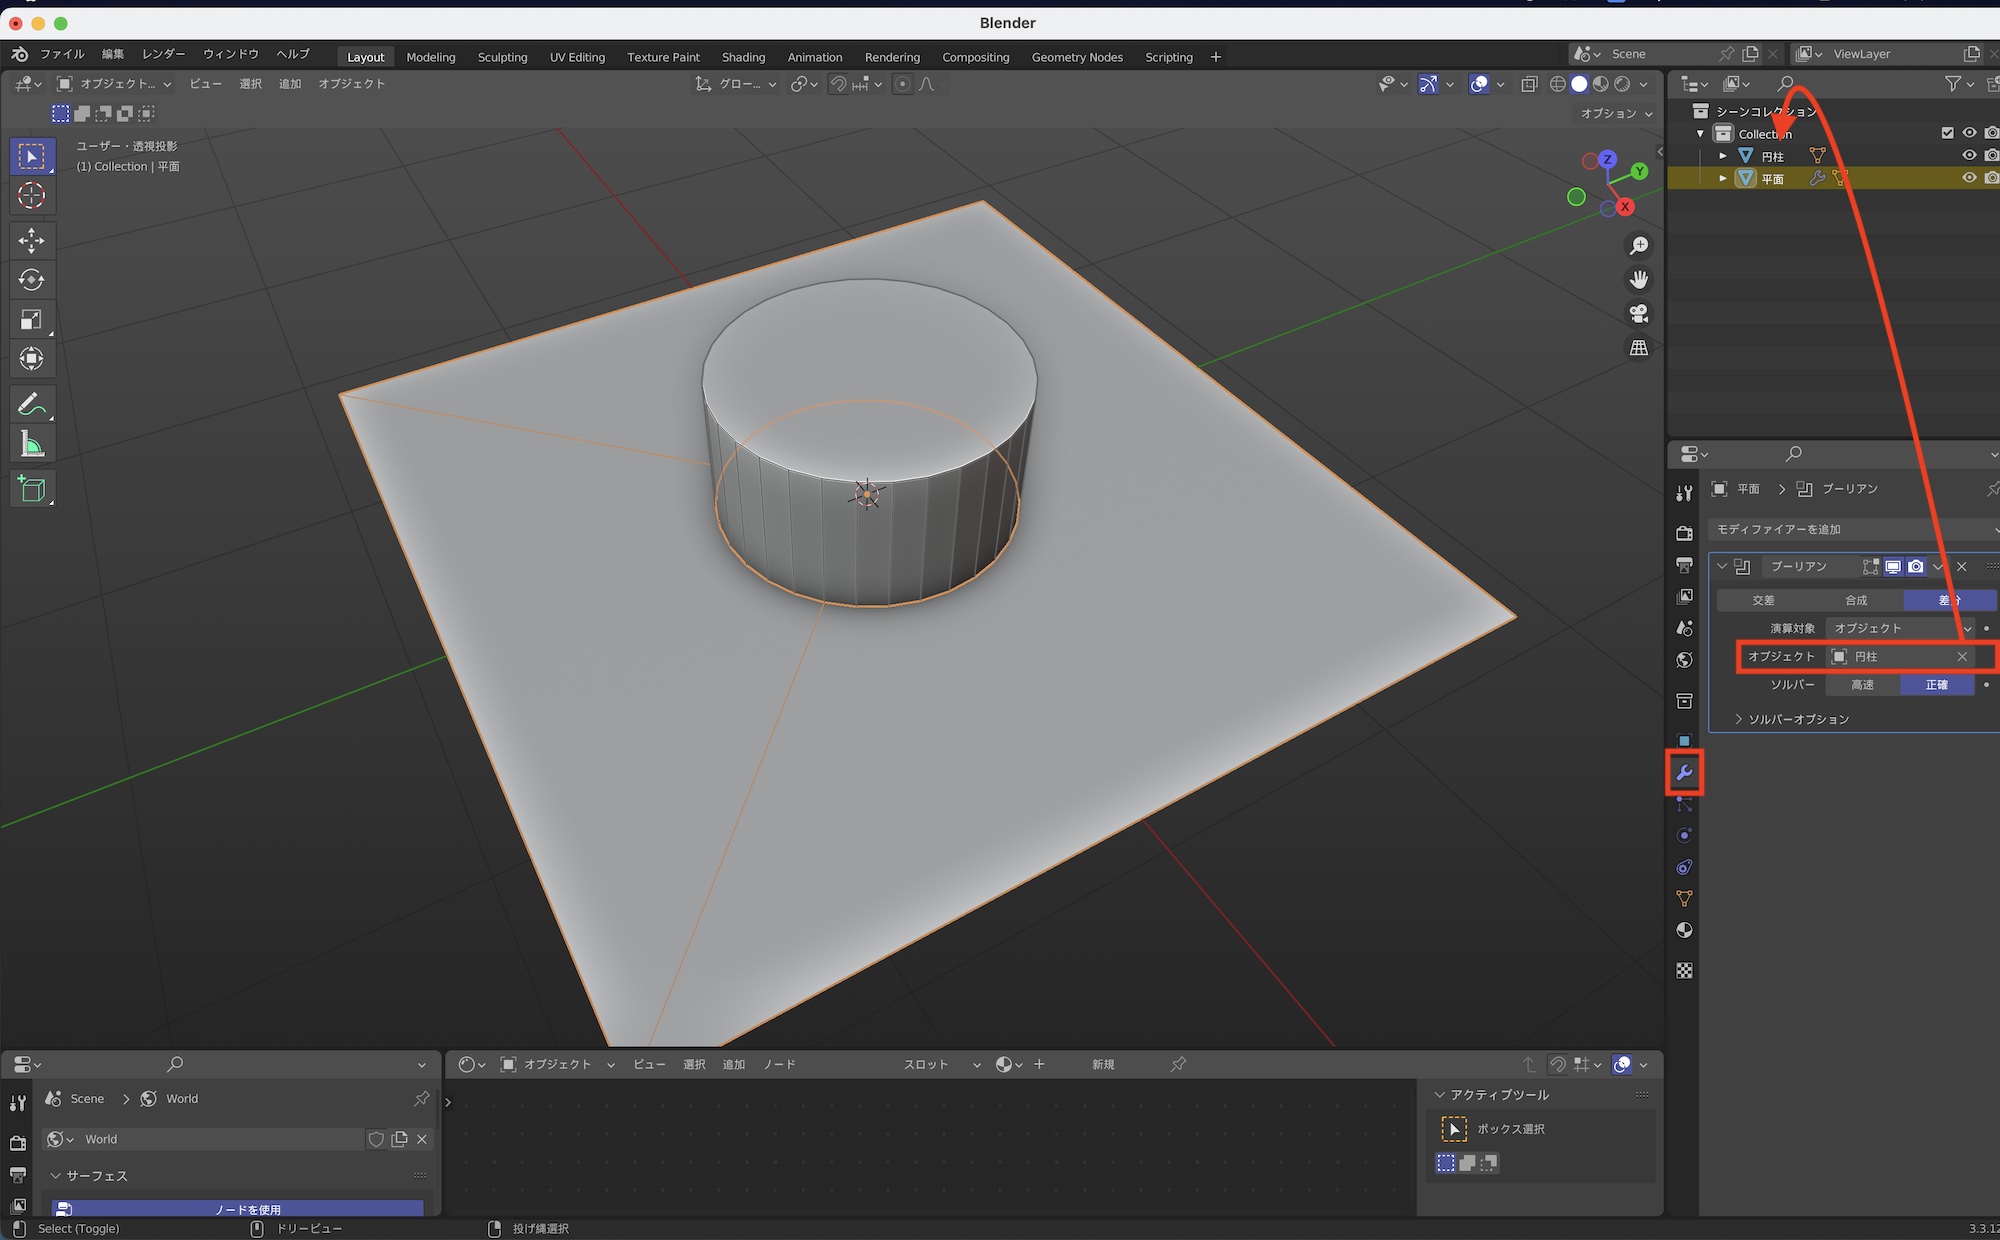
Task: Select the Annotate tool
Action: coord(31,405)
